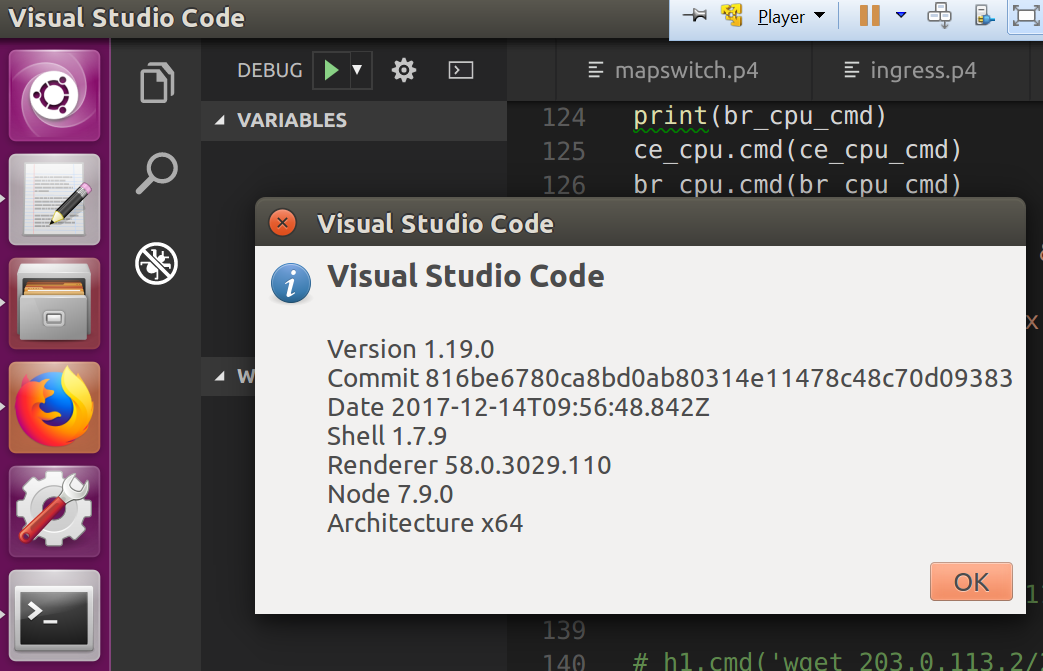Click code line 125 ce_cpu.cmd

click(797, 150)
